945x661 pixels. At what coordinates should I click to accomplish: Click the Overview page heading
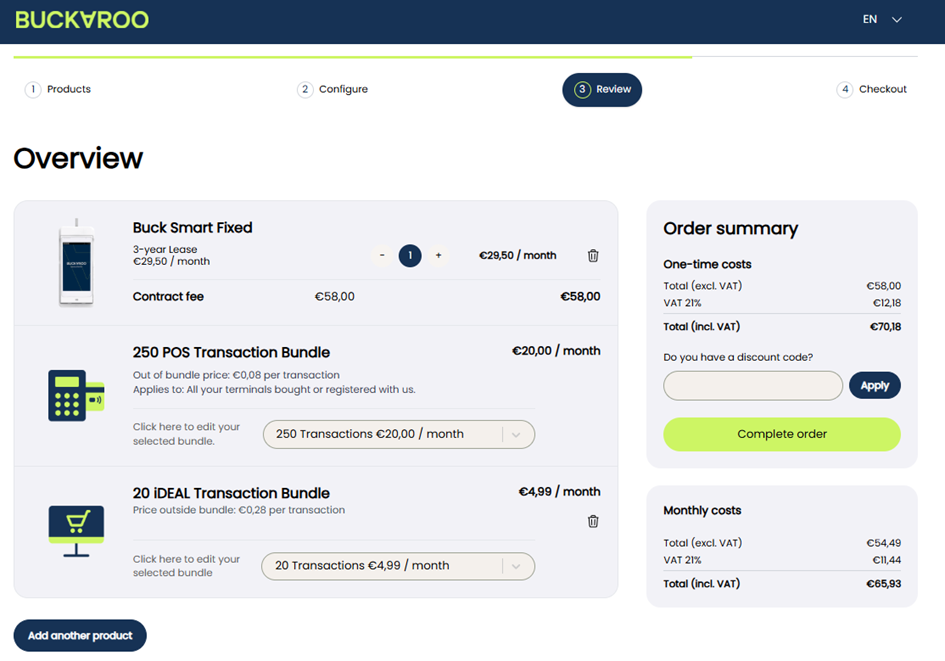[x=78, y=158]
